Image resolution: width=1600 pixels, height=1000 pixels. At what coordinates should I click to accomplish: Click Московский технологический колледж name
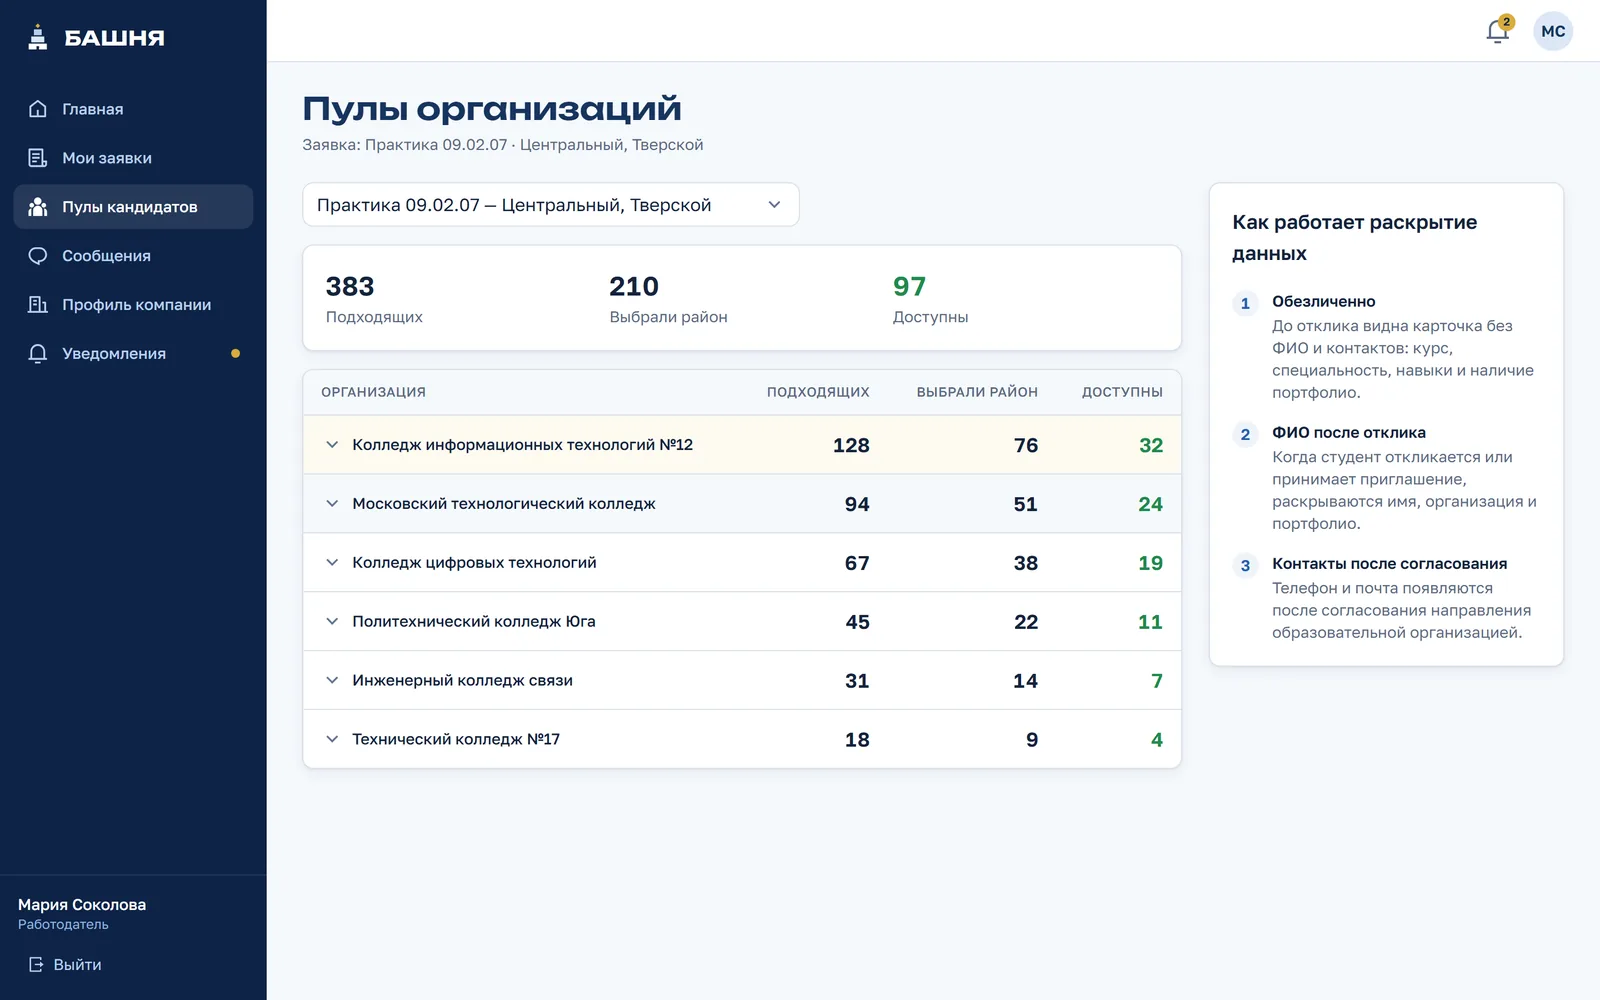pyautogui.click(x=504, y=504)
